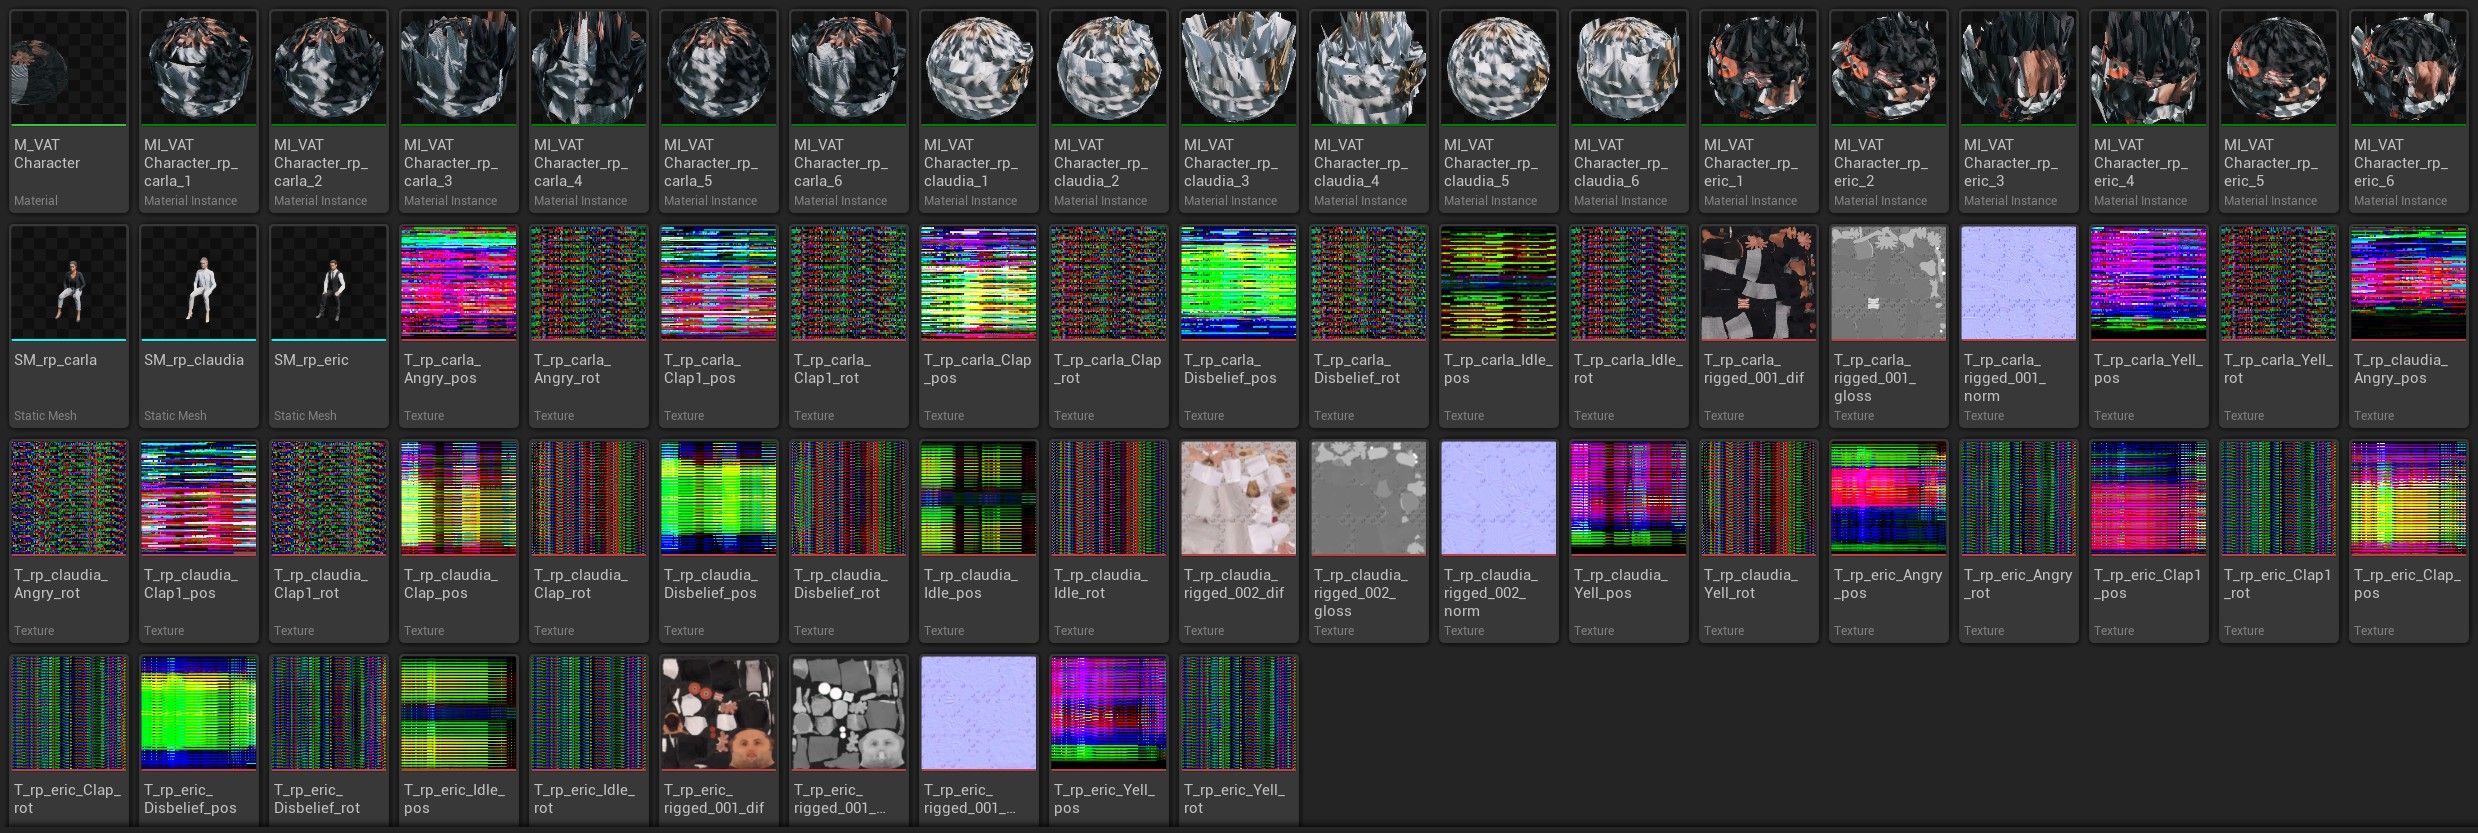
Task: Select T_rp_carla_Clap_pos texture
Action: coord(979,326)
